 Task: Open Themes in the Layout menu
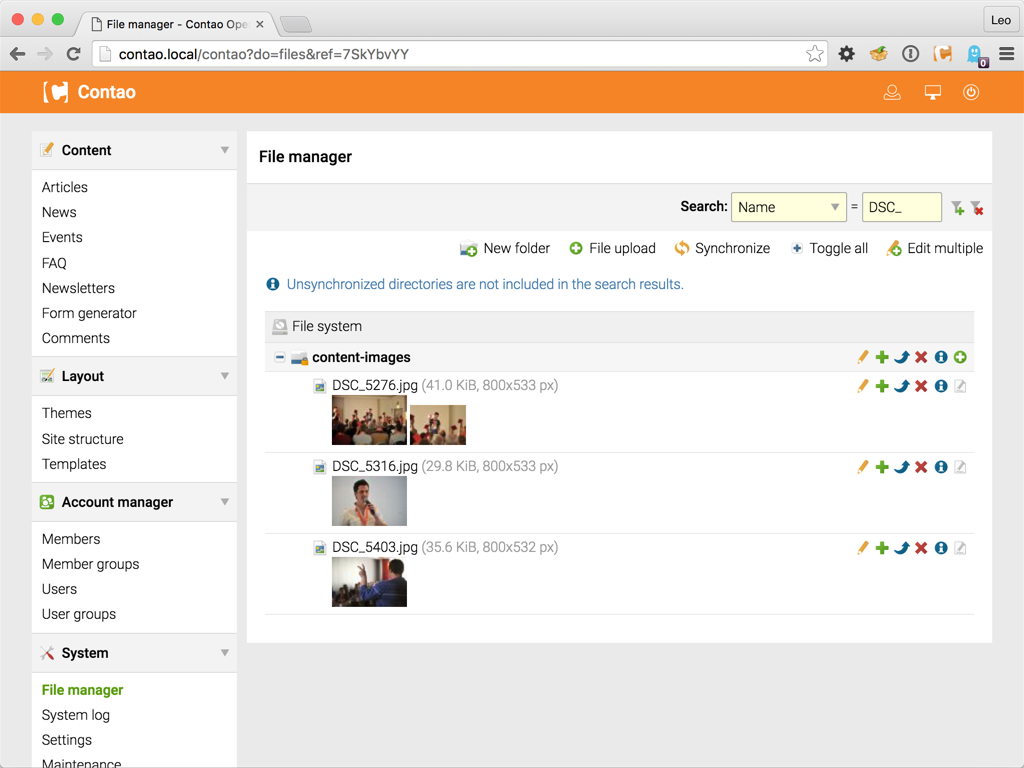point(67,413)
